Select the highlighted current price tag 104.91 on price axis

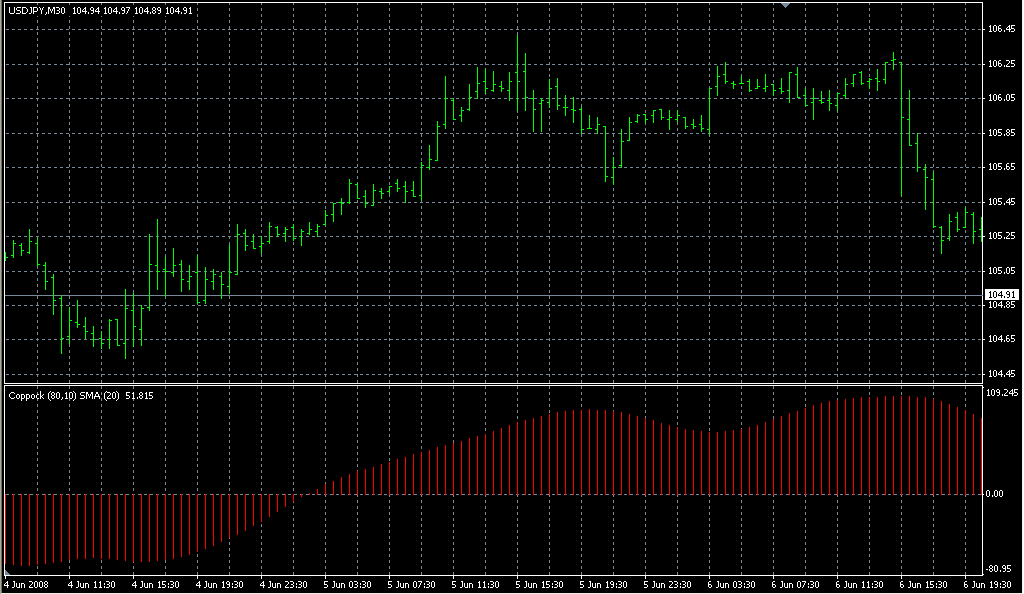1002,295
